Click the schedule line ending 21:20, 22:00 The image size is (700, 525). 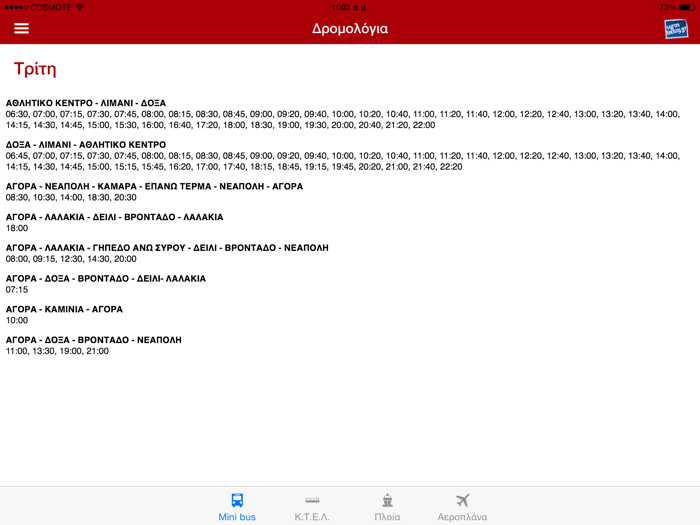click(220, 125)
